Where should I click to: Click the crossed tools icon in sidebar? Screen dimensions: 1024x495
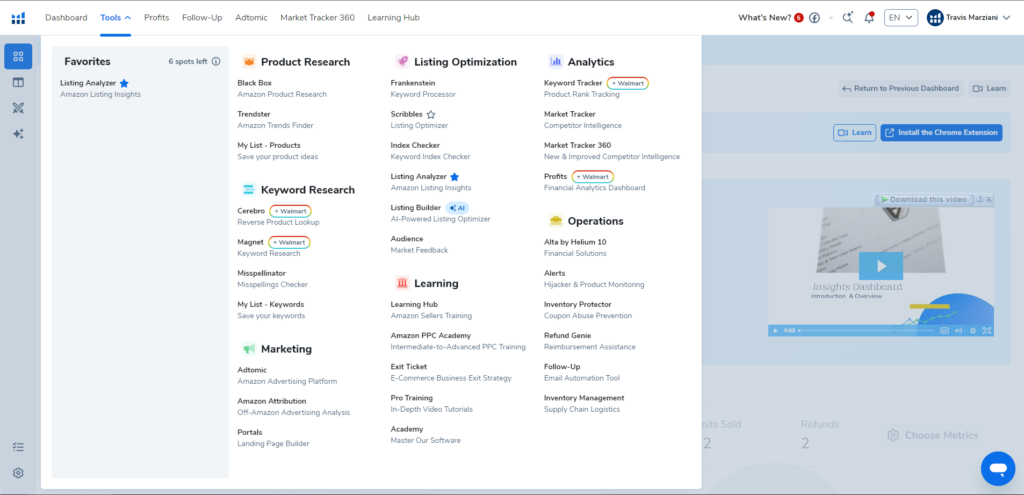click(18, 108)
